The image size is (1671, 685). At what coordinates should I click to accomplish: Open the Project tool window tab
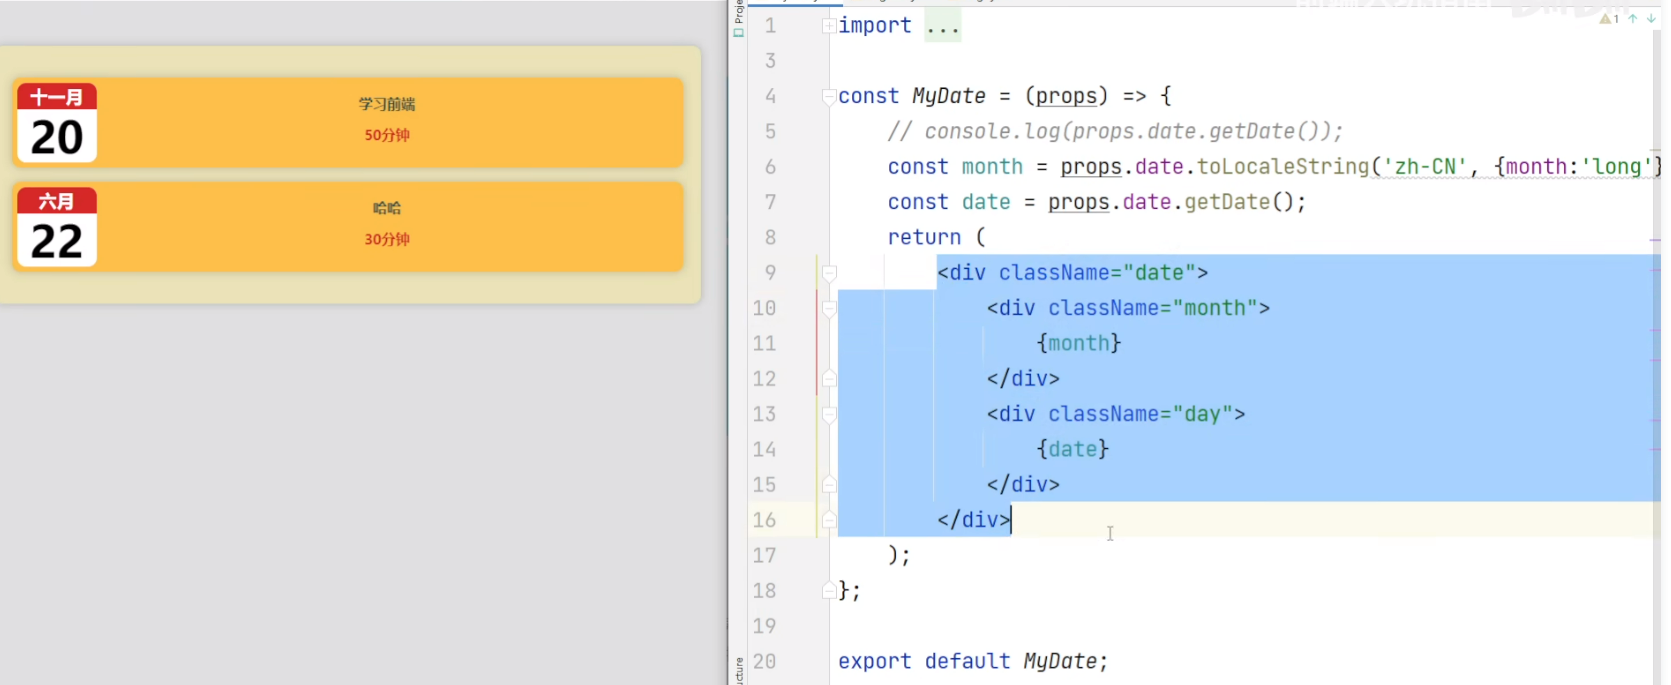click(x=738, y=18)
